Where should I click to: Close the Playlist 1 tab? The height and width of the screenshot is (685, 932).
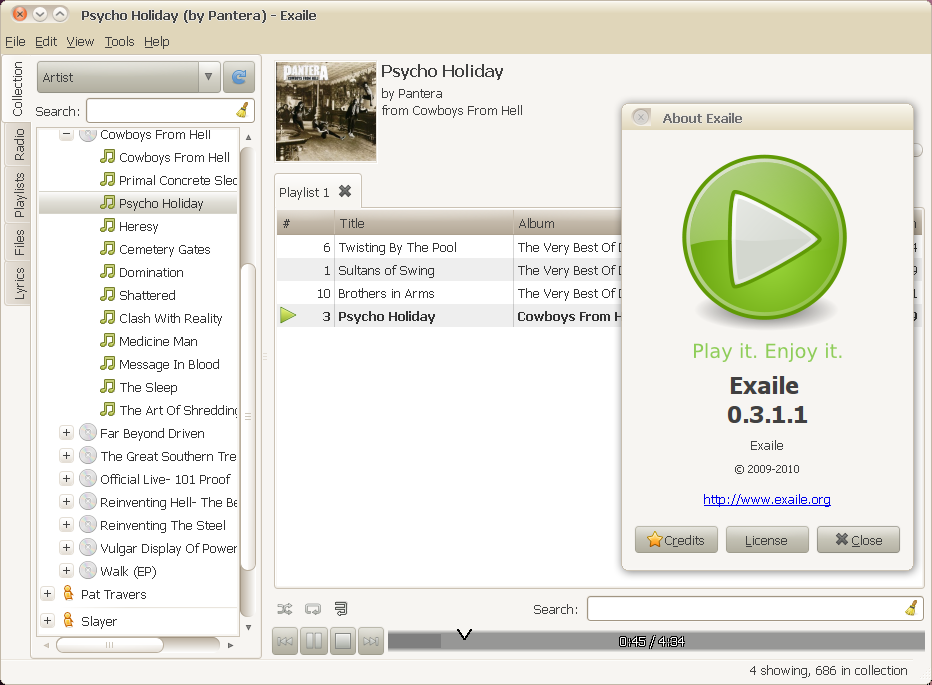point(345,191)
